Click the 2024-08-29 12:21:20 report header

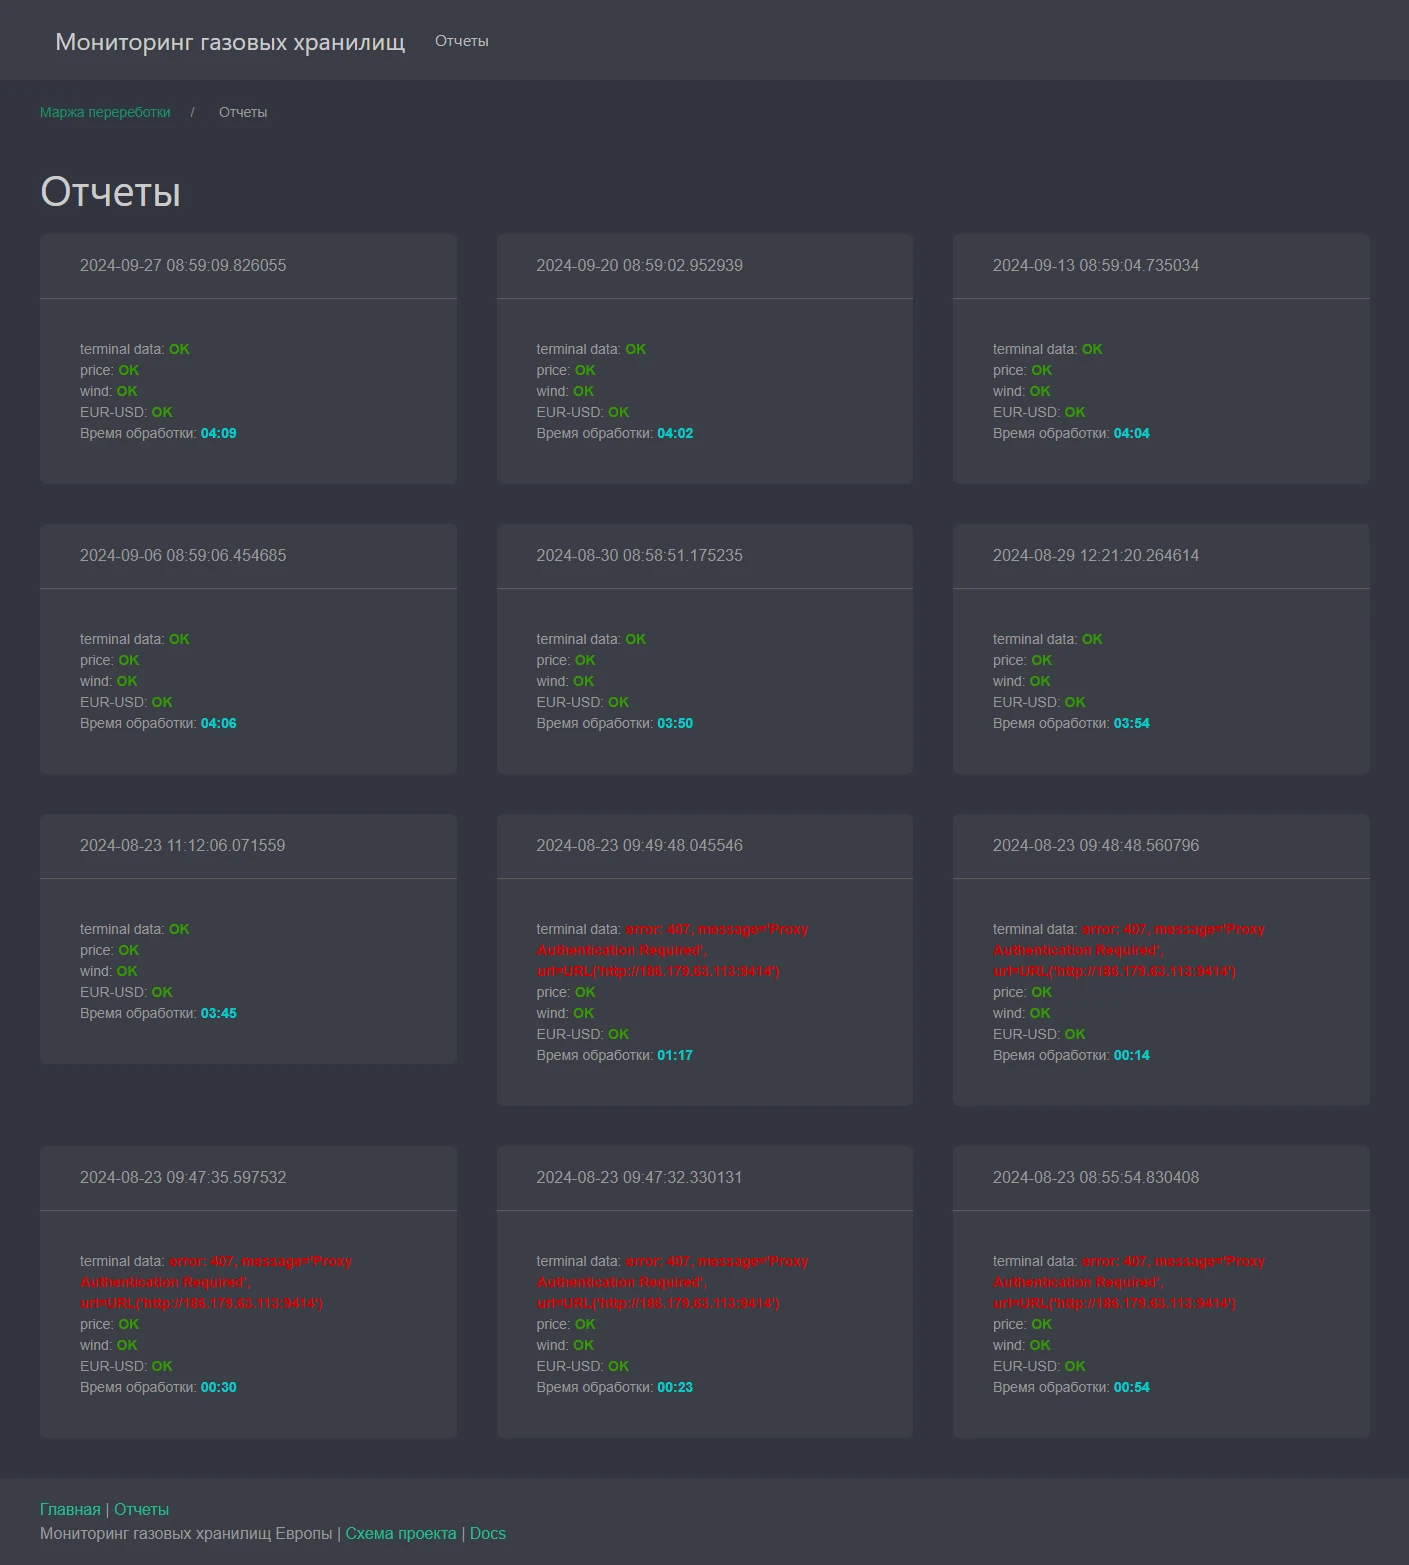click(1095, 556)
